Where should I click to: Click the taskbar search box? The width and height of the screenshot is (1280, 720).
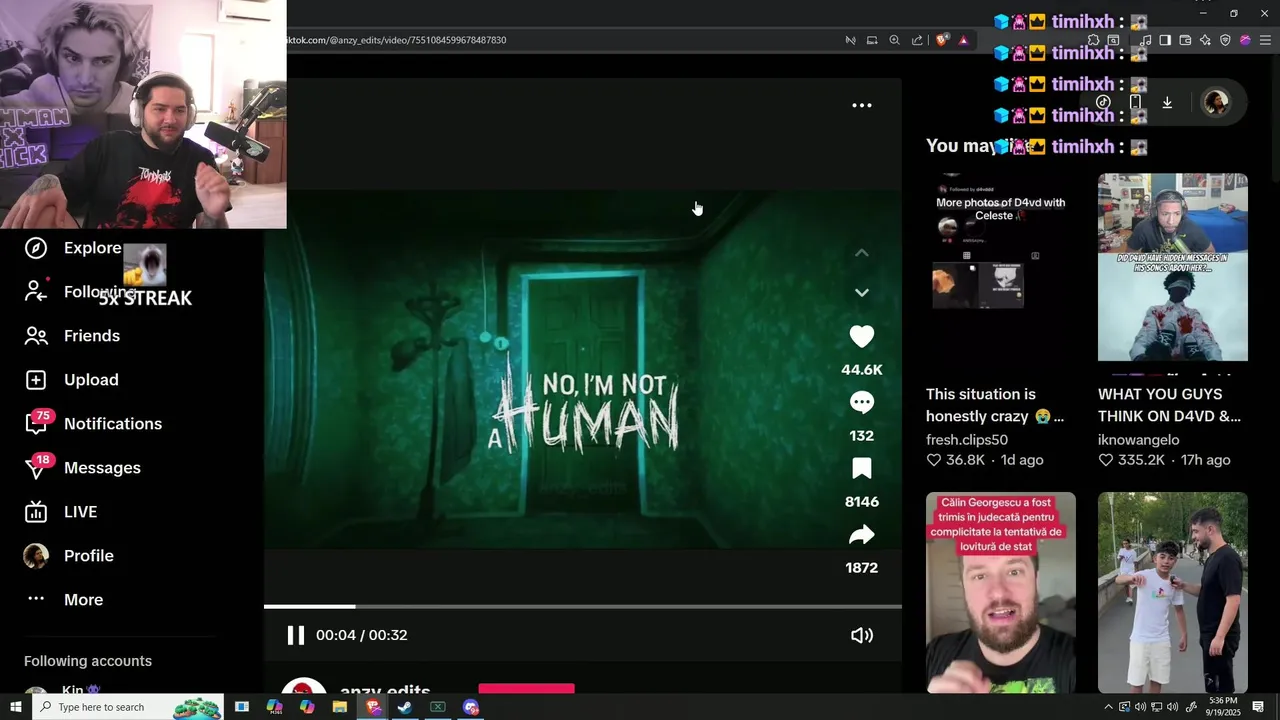pyautogui.click(x=128, y=707)
